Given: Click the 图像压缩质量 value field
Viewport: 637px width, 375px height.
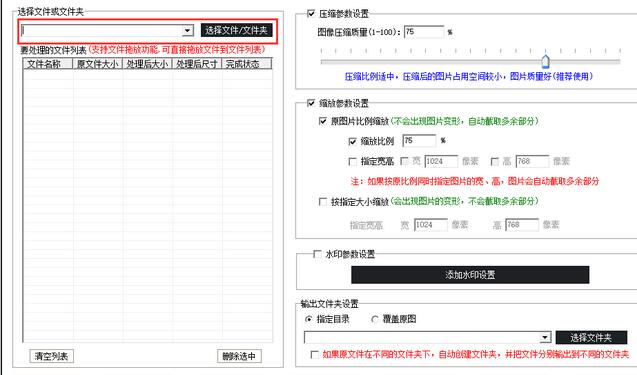Looking at the screenshot, I should coord(424,32).
